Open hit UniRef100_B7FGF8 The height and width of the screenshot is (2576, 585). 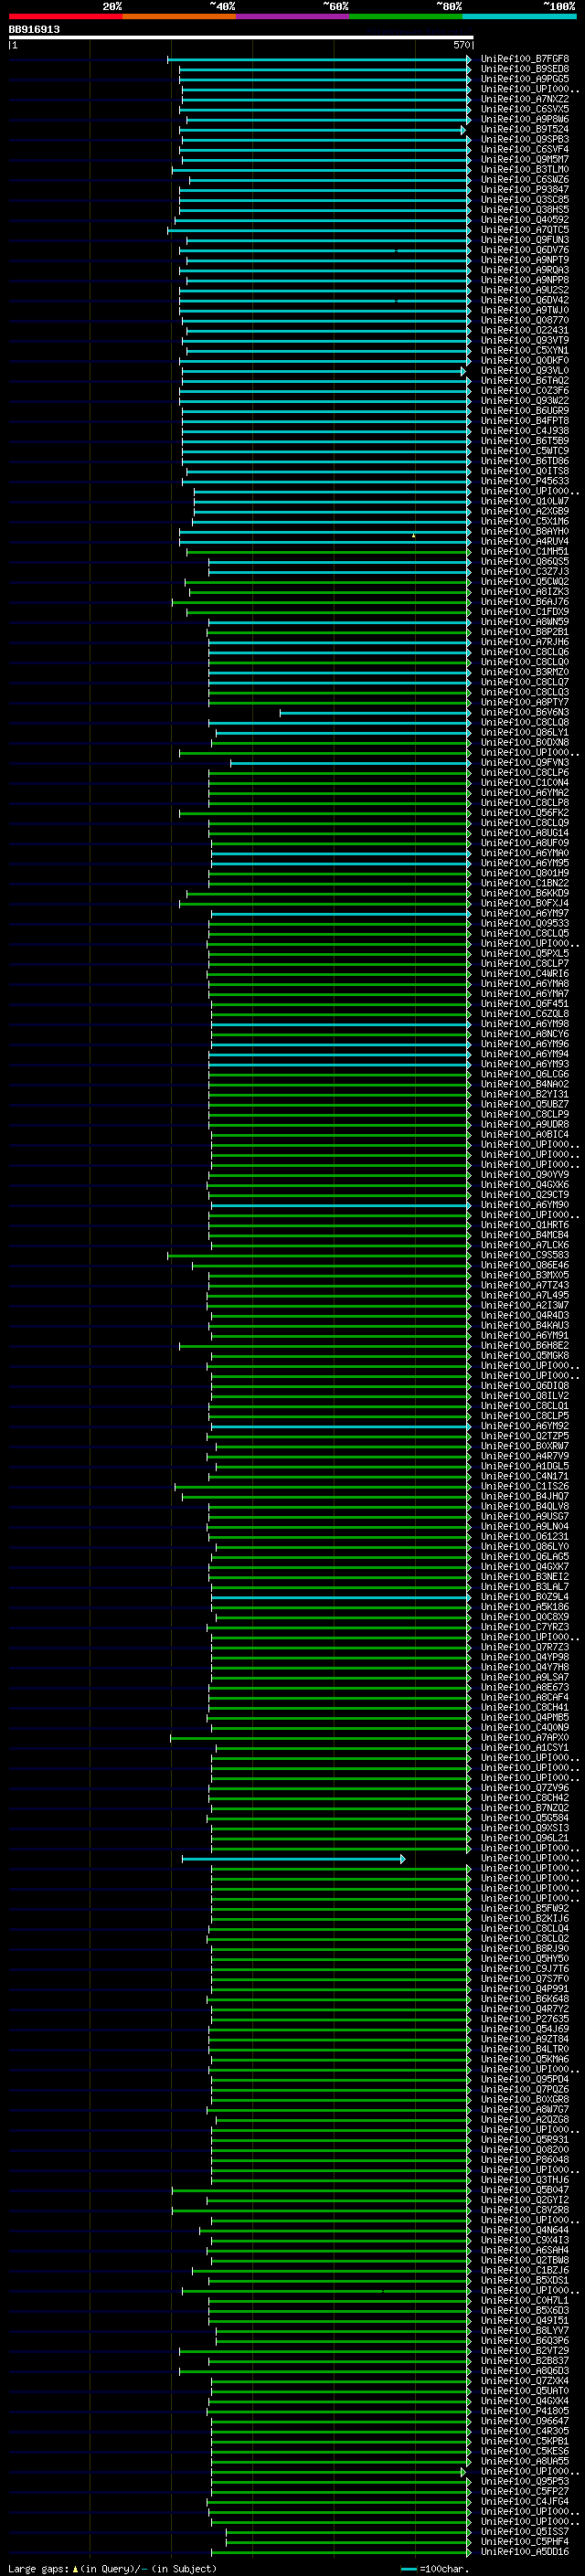[x=525, y=59]
